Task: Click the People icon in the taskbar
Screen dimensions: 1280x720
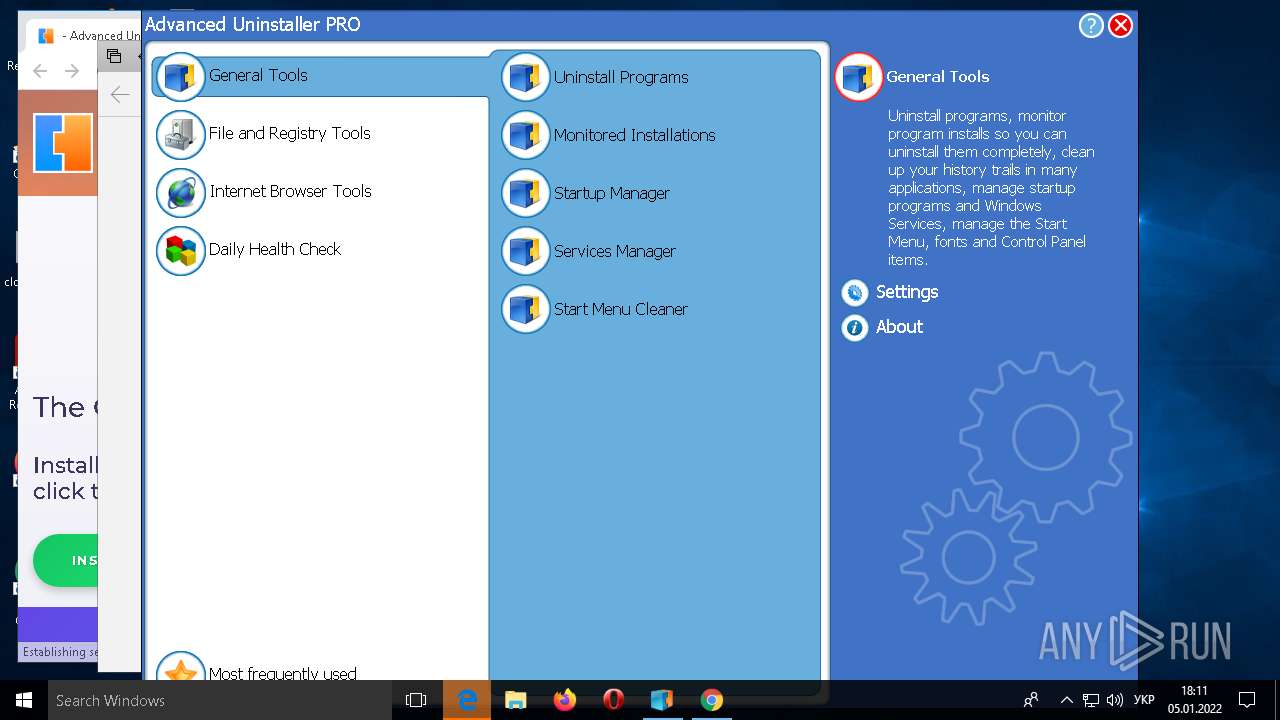Action: [x=1031, y=700]
